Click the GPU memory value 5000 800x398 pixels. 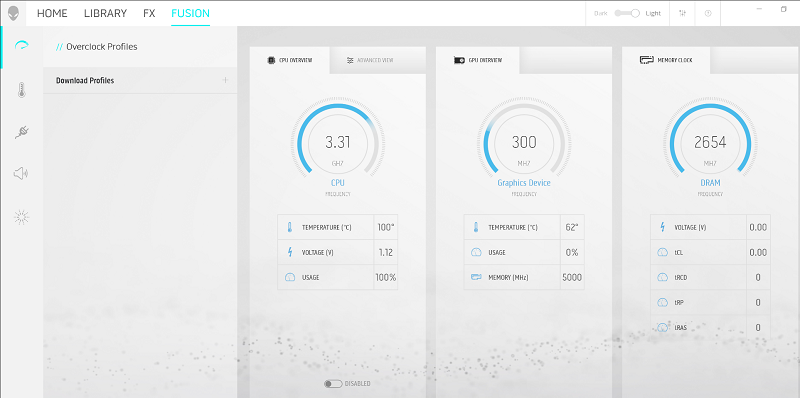click(x=572, y=277)
